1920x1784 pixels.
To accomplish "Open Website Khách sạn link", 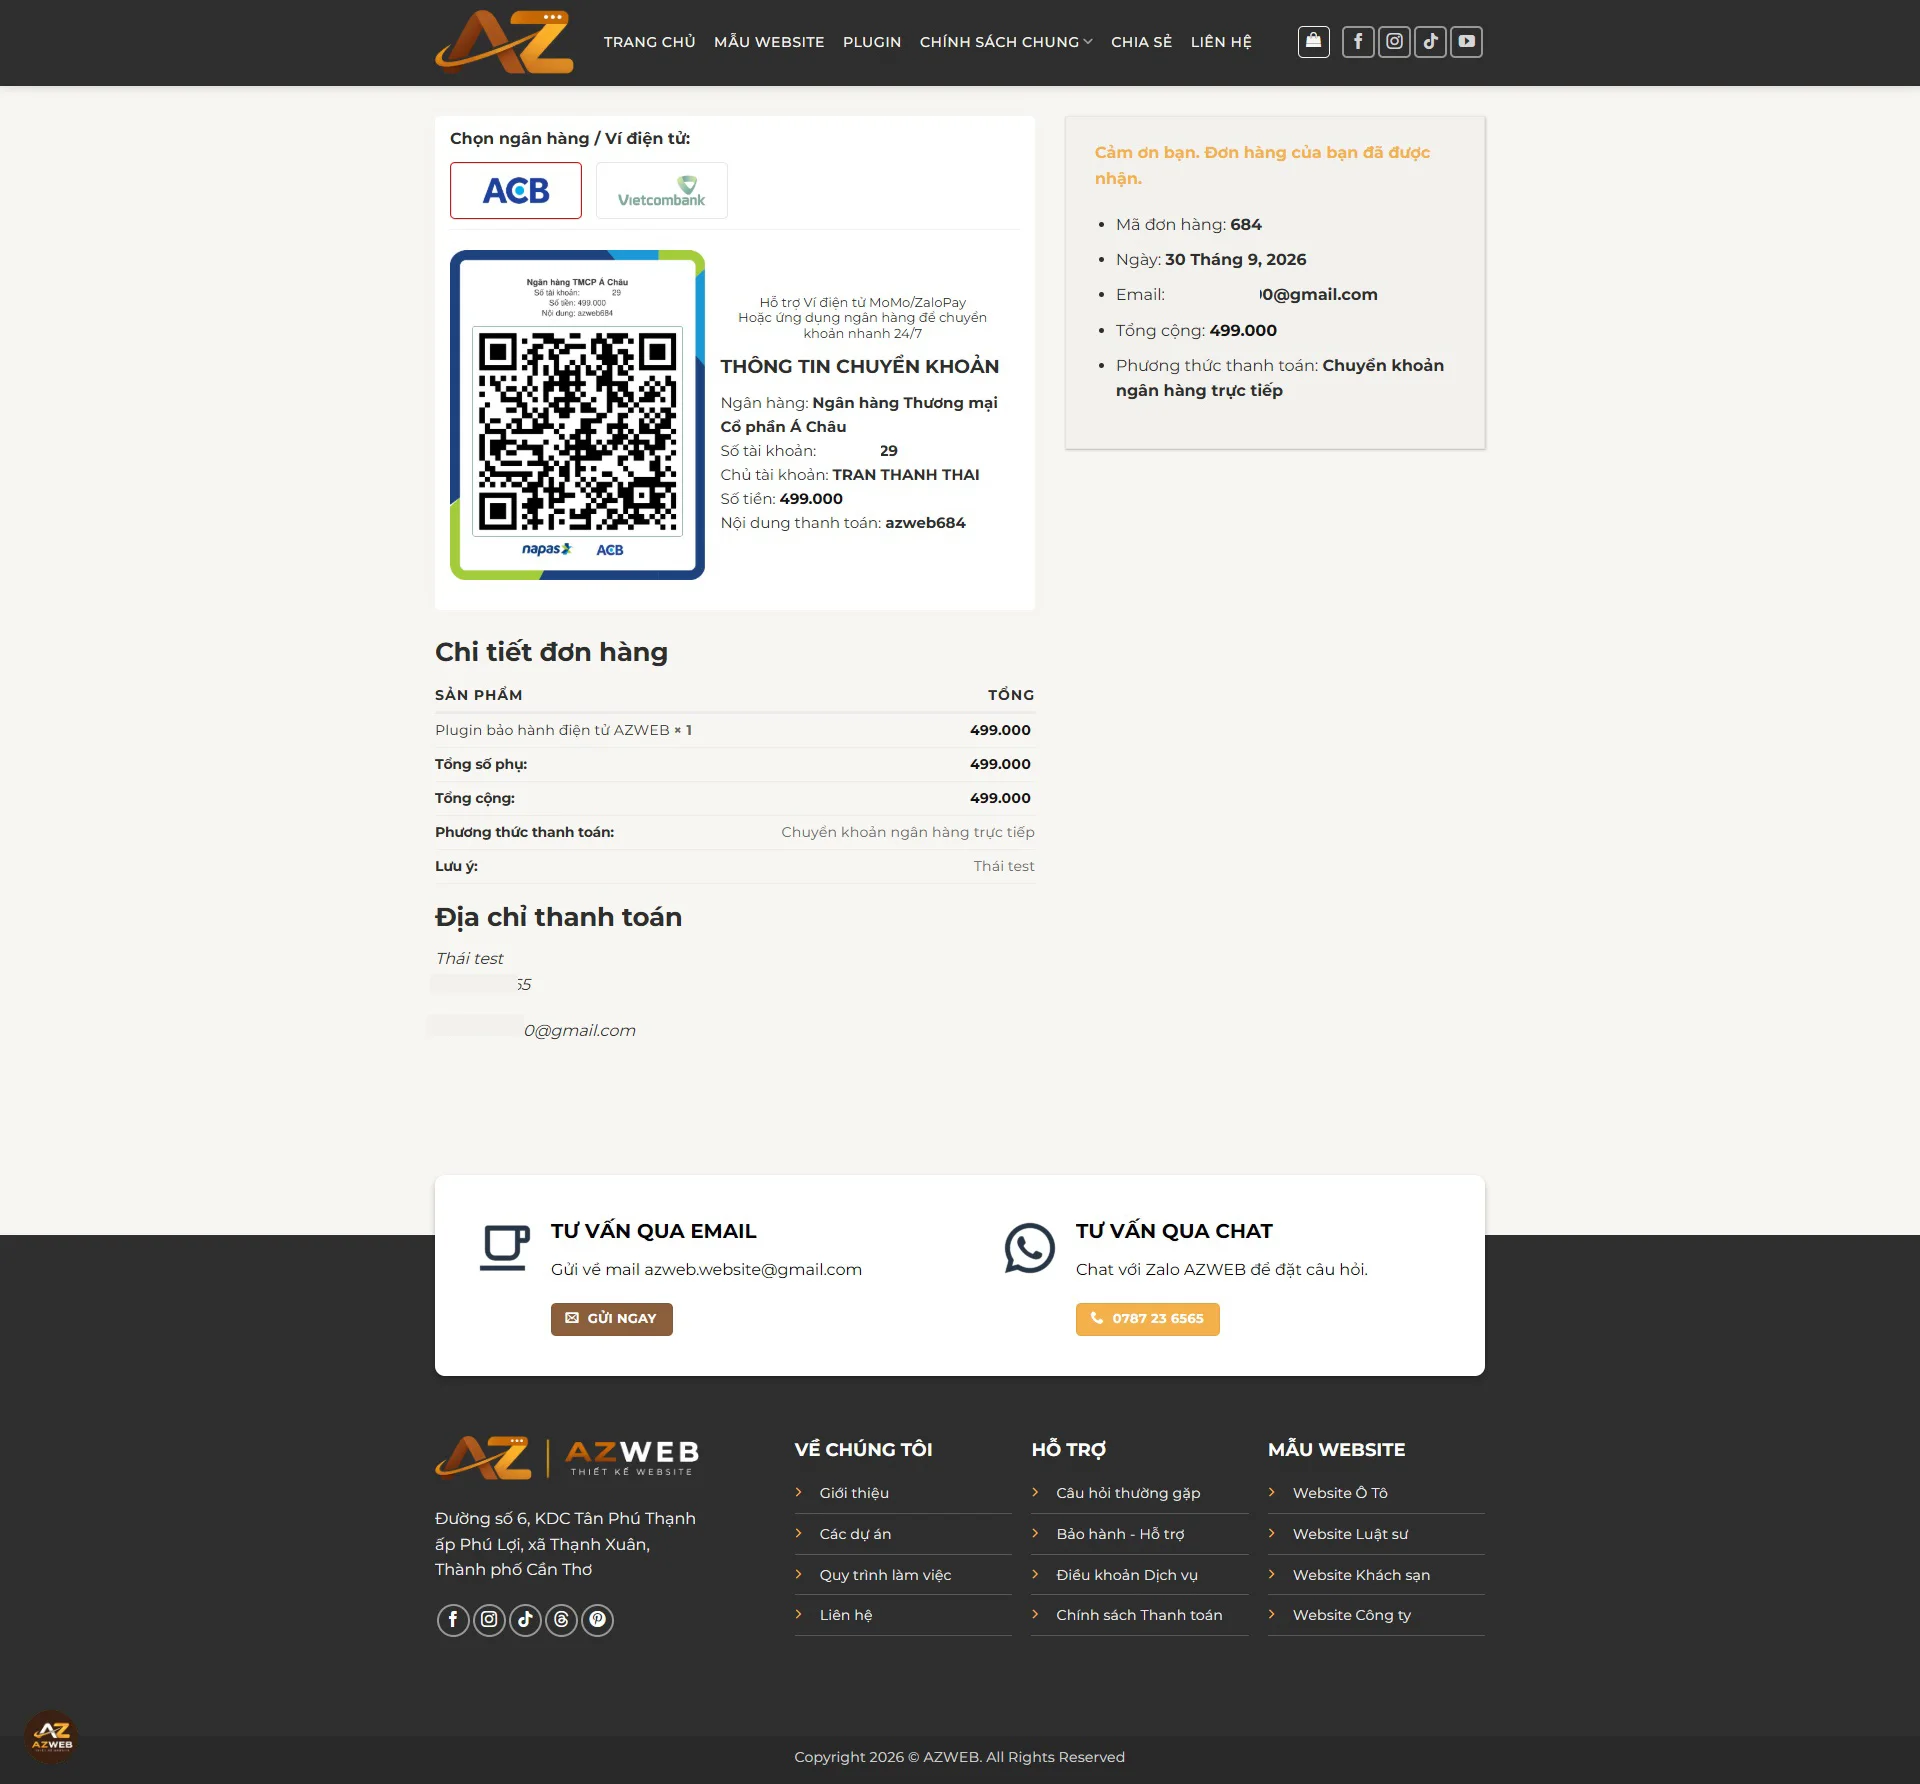I will 1361,1574.
